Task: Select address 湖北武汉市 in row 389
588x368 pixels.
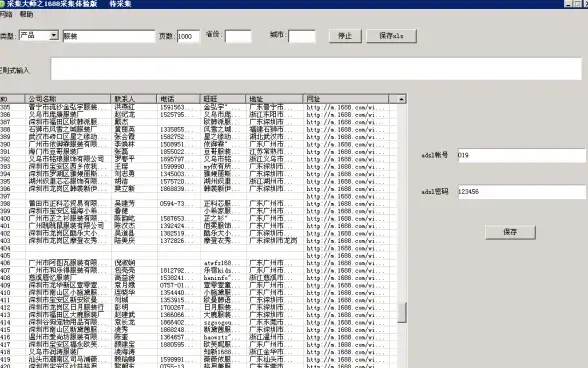Action: pyautogui.click(x=271, y=137)
